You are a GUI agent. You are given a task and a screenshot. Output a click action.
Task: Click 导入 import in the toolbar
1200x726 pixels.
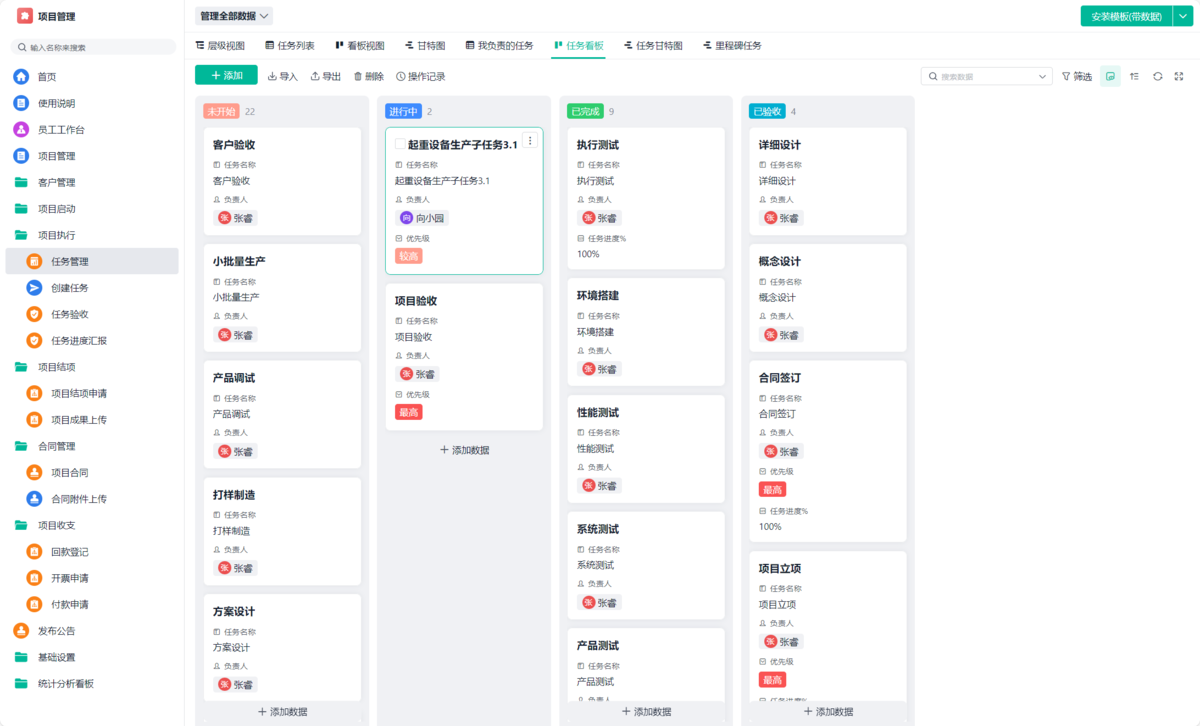(282, 76)
